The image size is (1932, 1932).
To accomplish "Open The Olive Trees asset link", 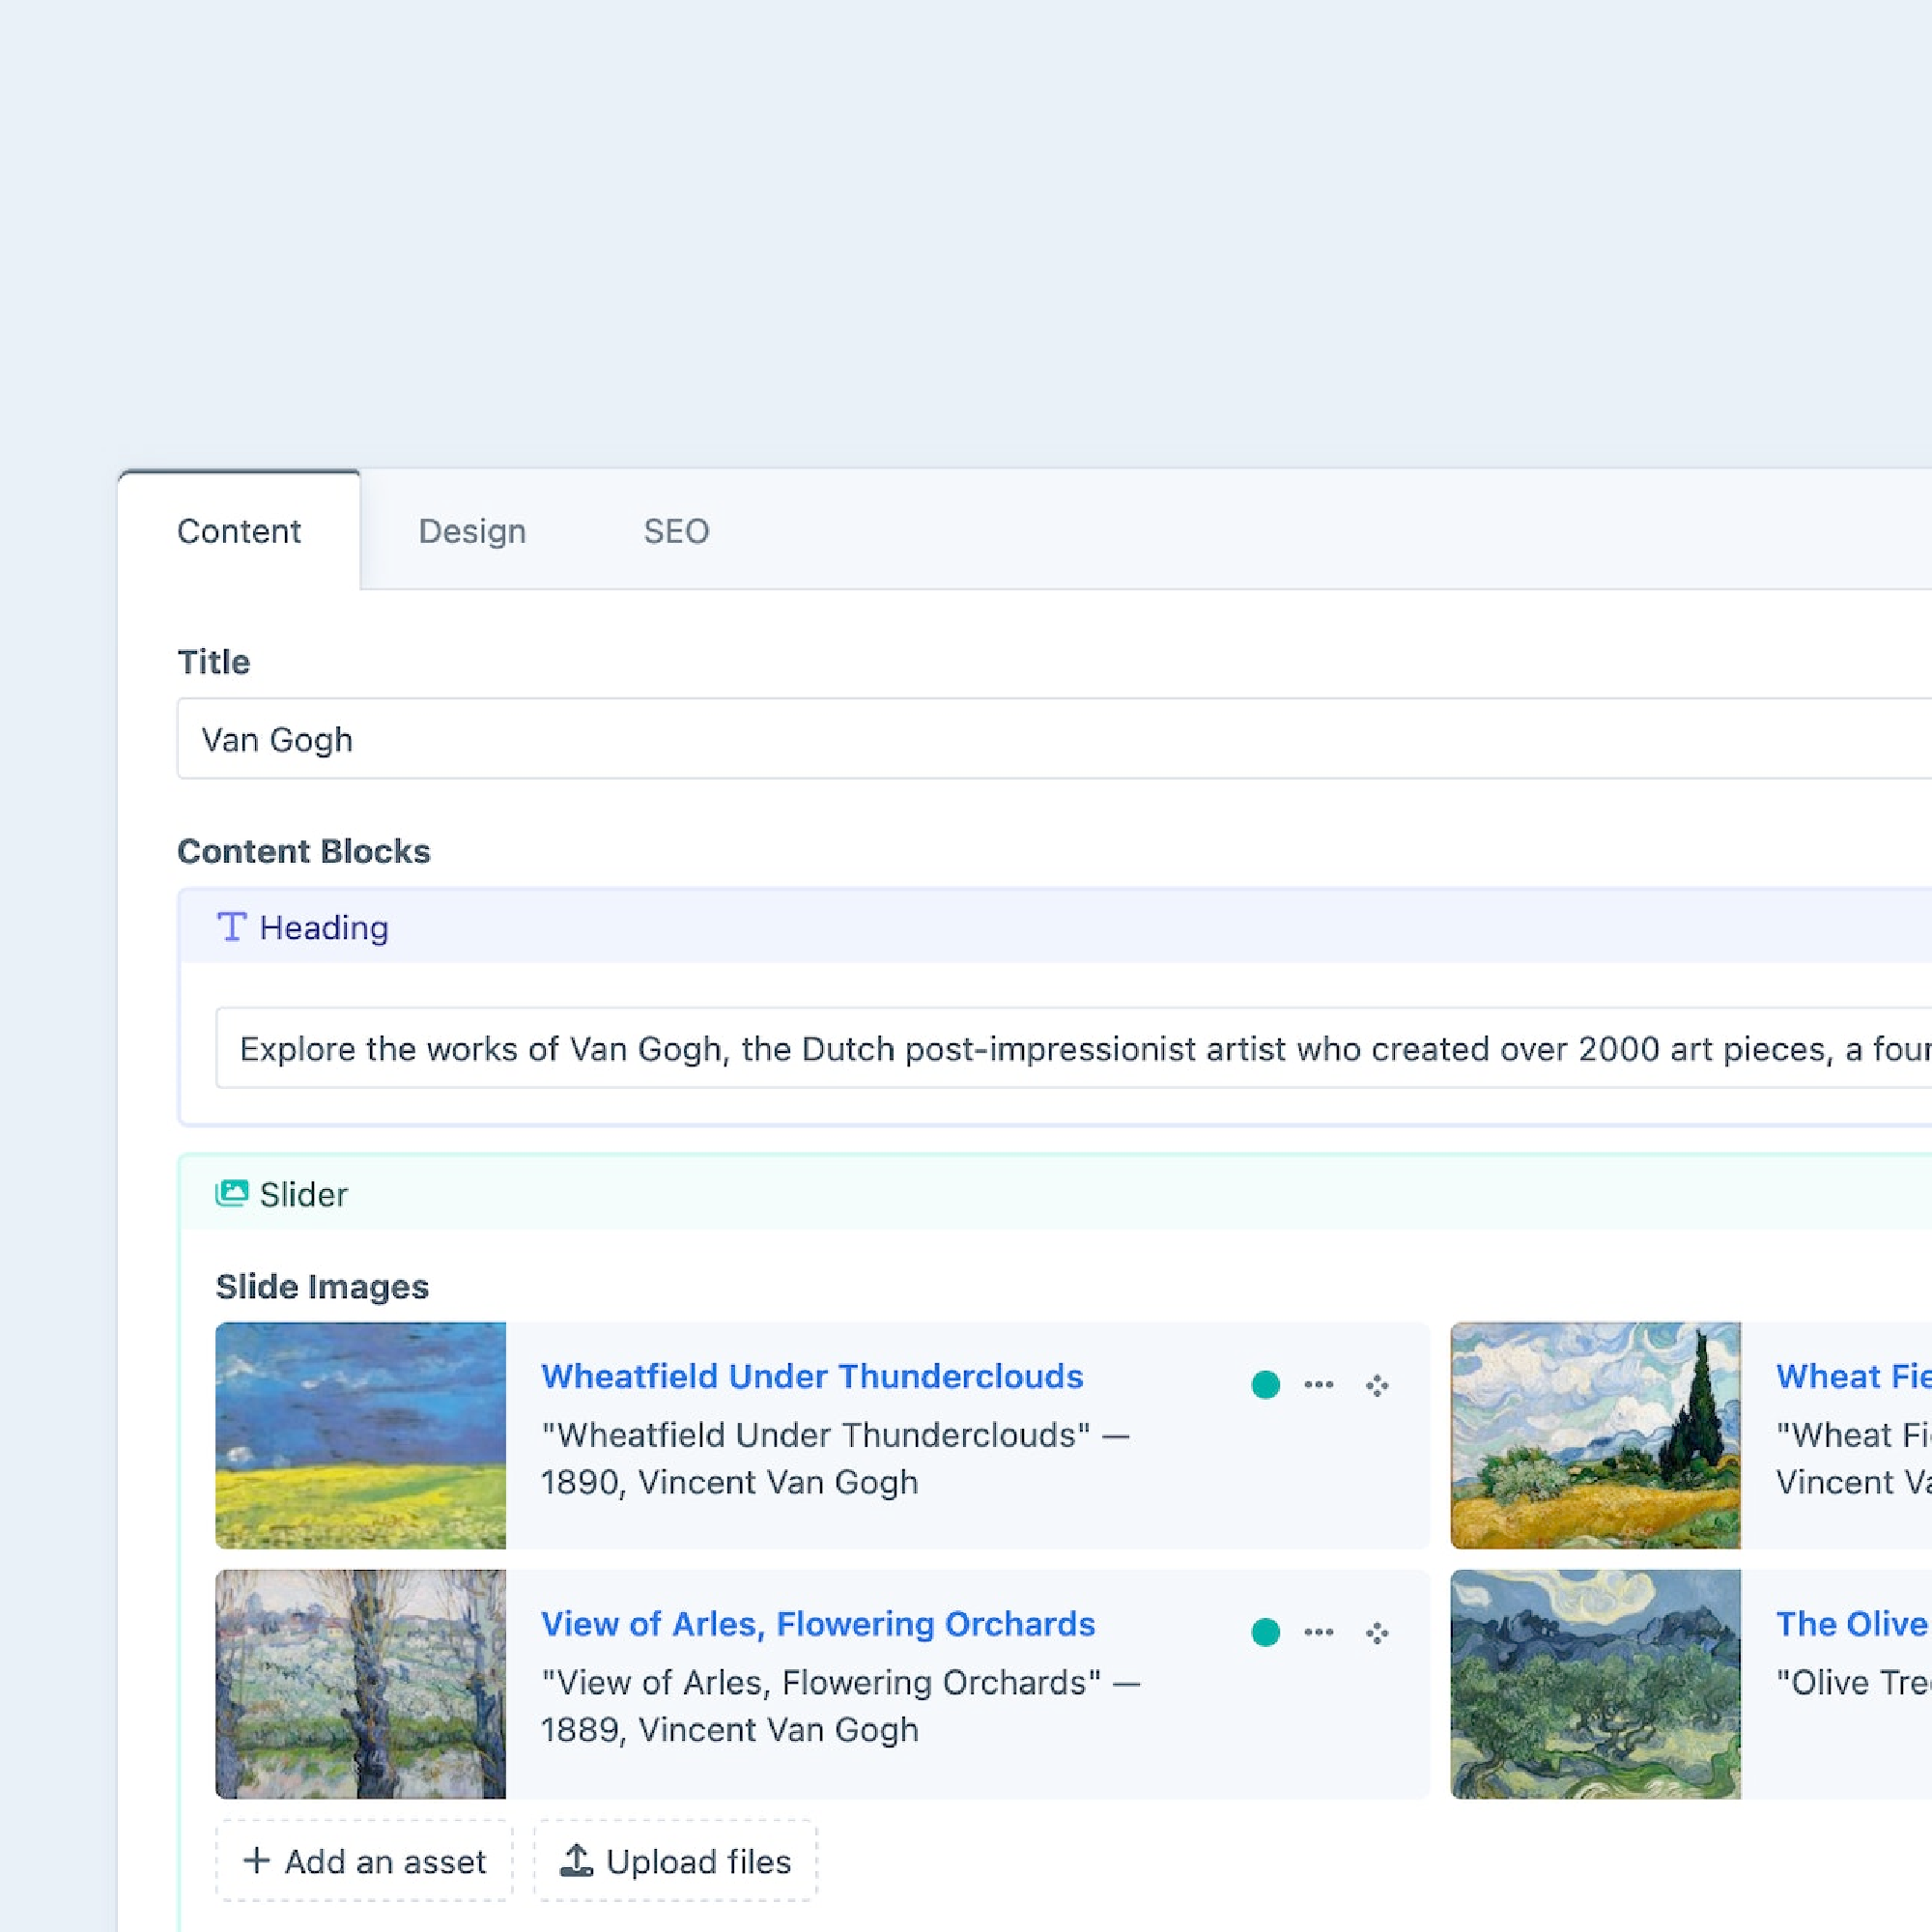I will 1853,1624.
